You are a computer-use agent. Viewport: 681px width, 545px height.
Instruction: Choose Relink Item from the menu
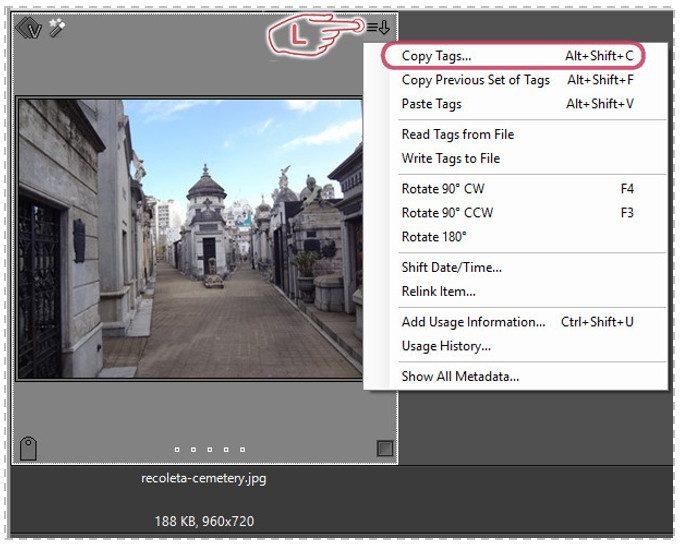438,291
